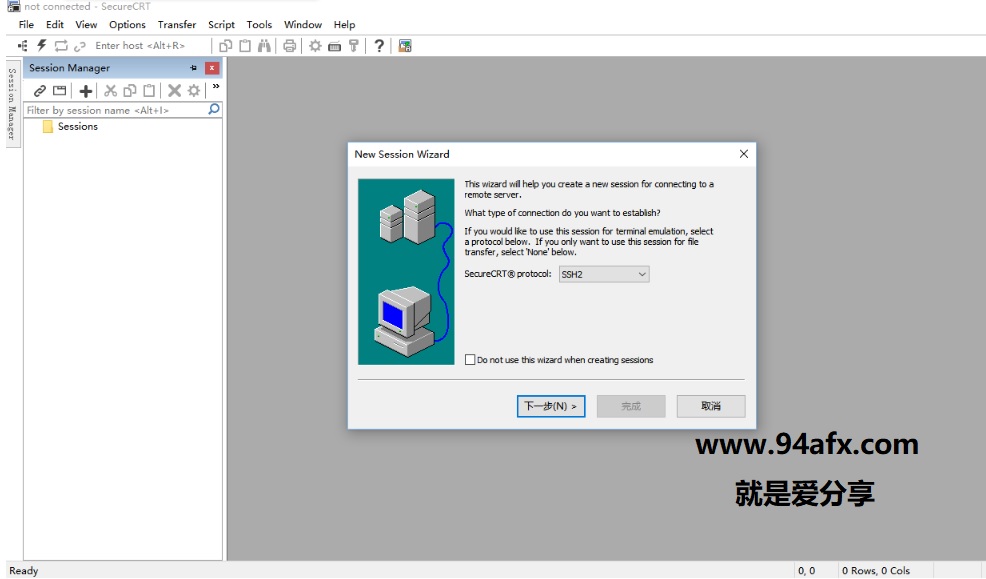Open the Transfer menu
This screenshot has width=986, height=579.
click(x=177, y=25)
